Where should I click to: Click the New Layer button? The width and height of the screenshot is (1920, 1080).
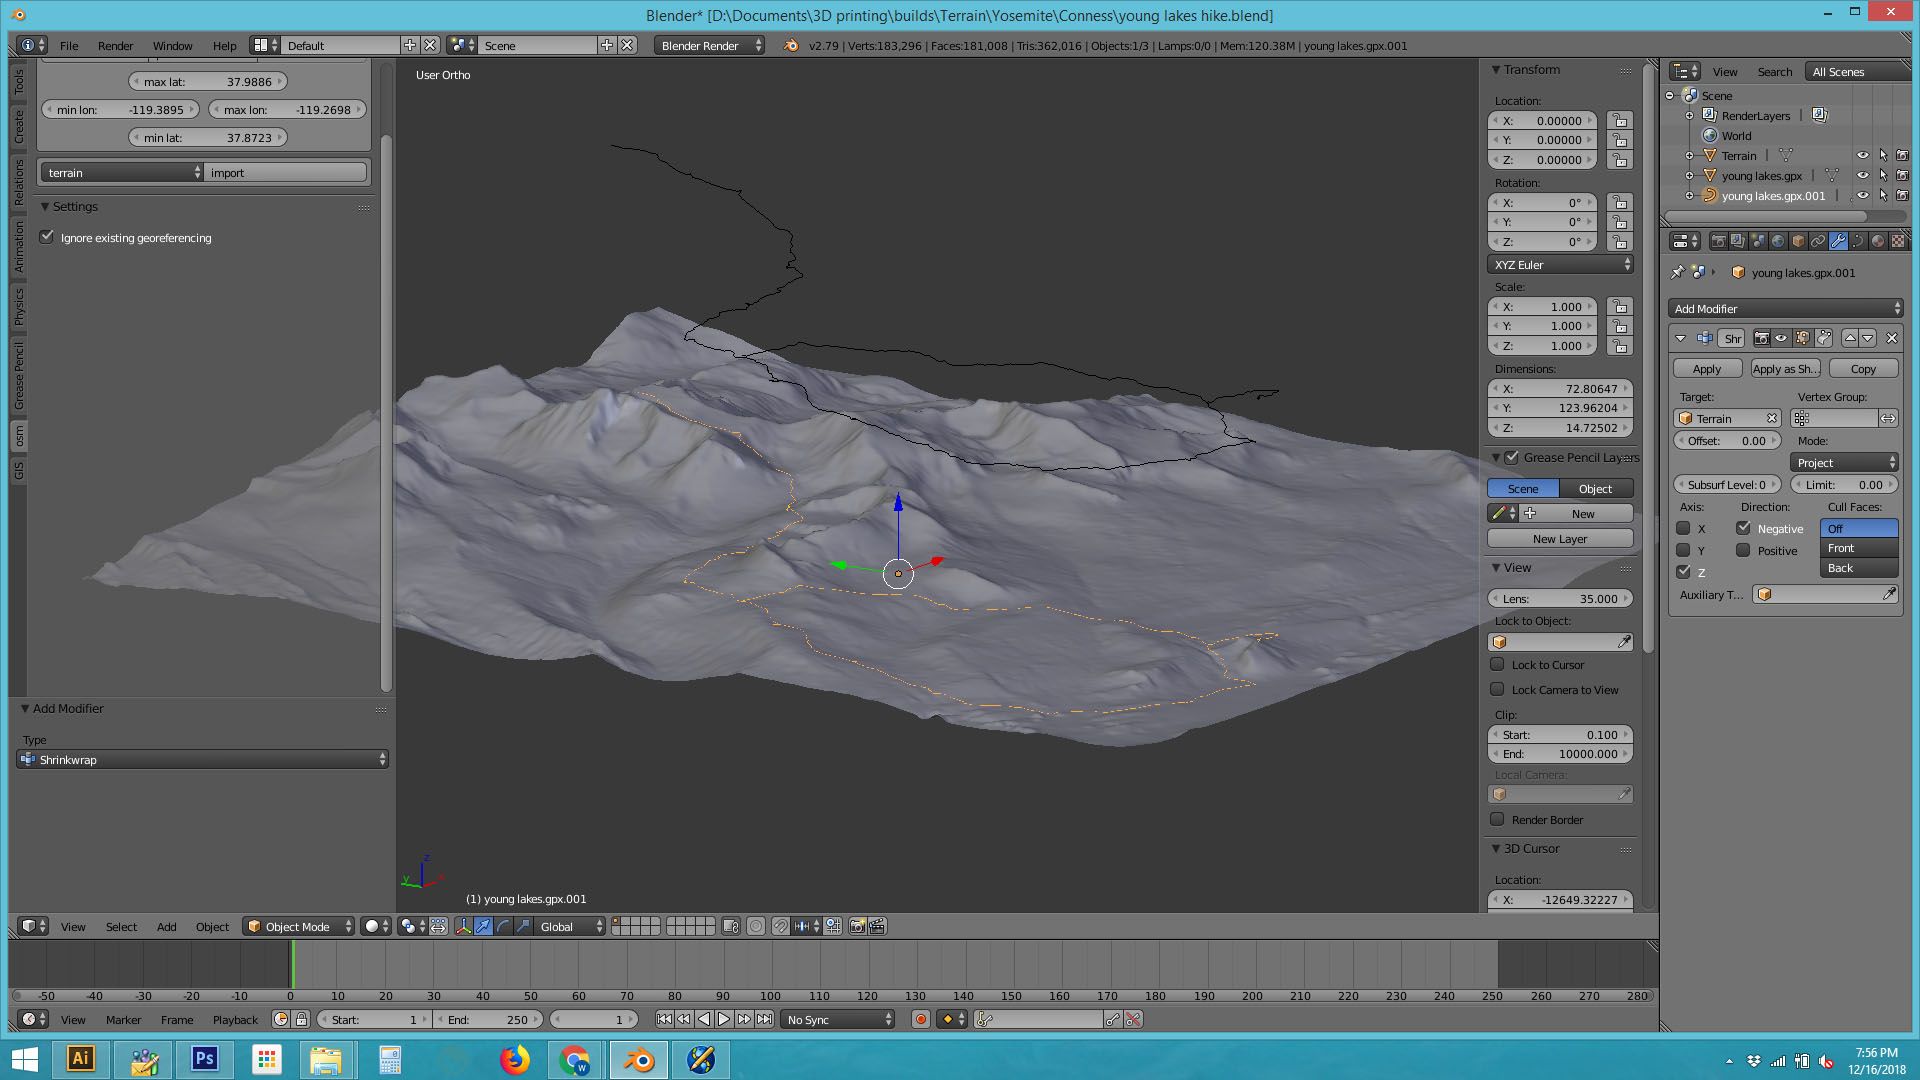[1559, 538]
